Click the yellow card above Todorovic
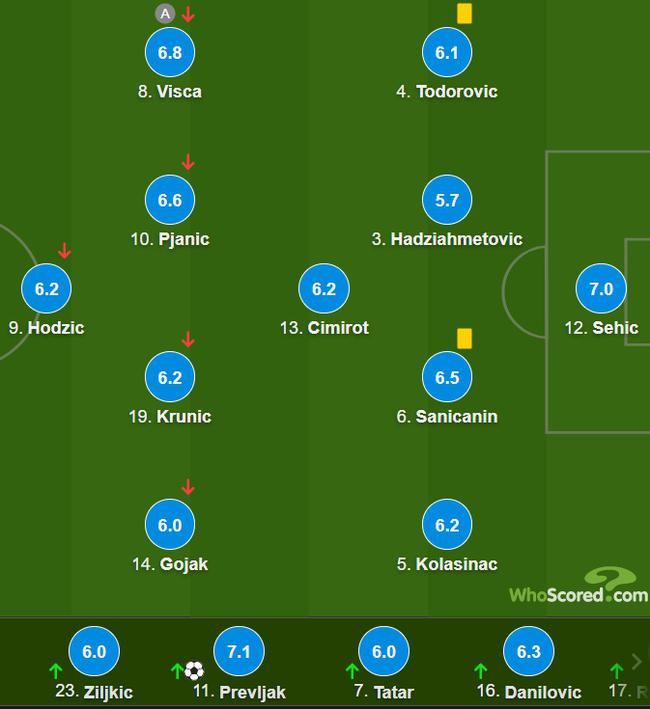650x709 pixels. point(464,13)
